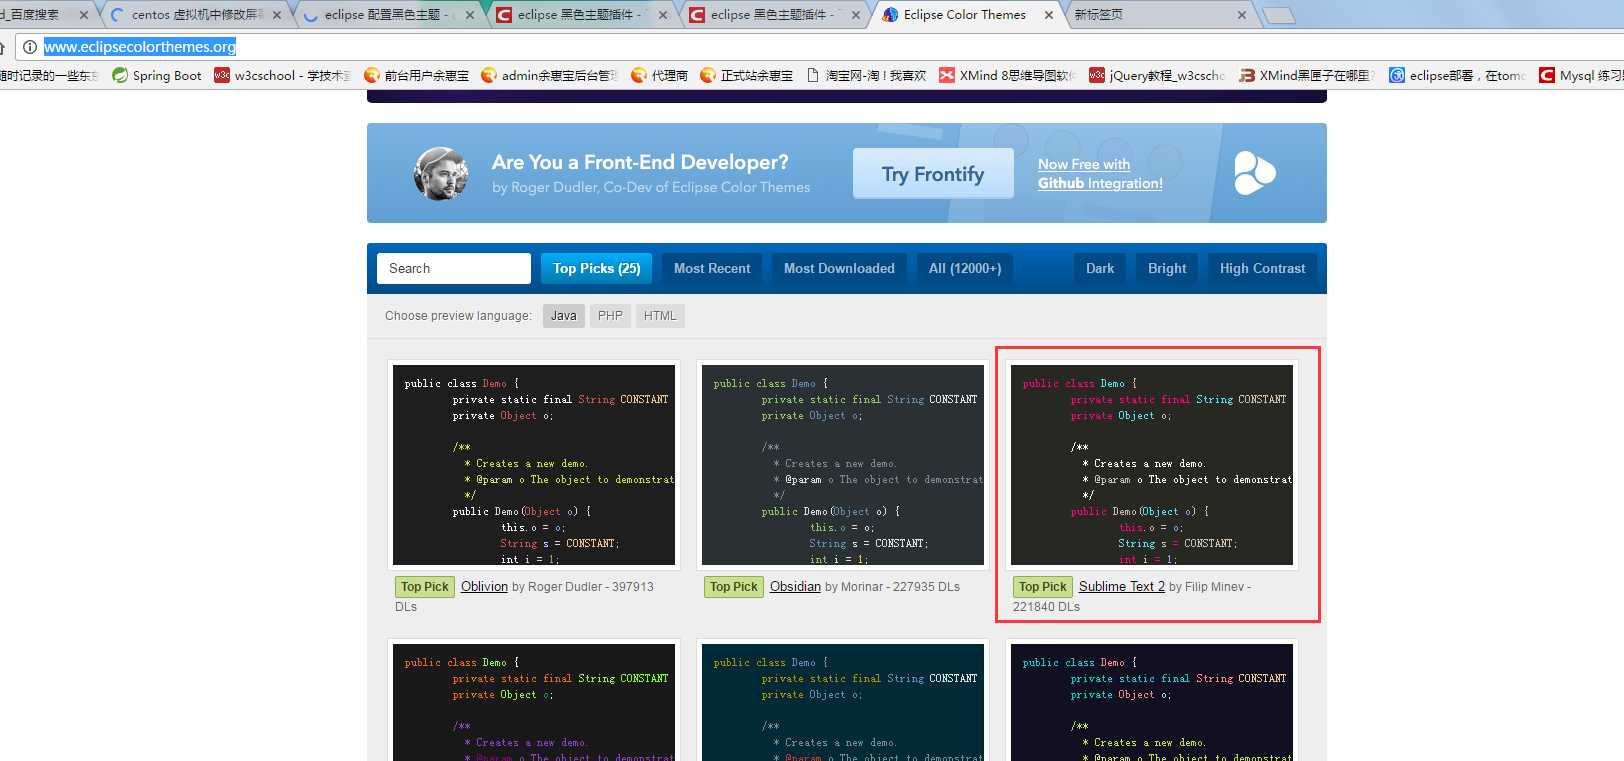Open the 代理商 bookmark icon
Viewport: 1624px width, 761px height.
(x=639, y=75)
